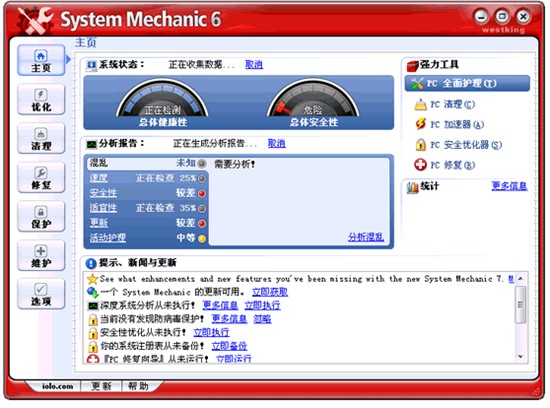550x408 pixels.
Task: Click the lock icon beside 系统注册表从未备份
Action: 93,346
